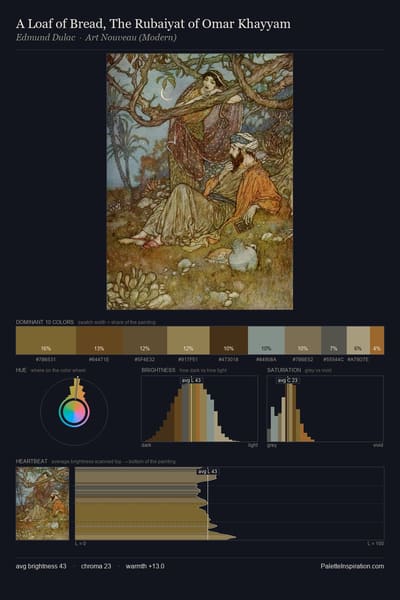
Task: Click the saturation histogram chart
Action: (325, 409)
